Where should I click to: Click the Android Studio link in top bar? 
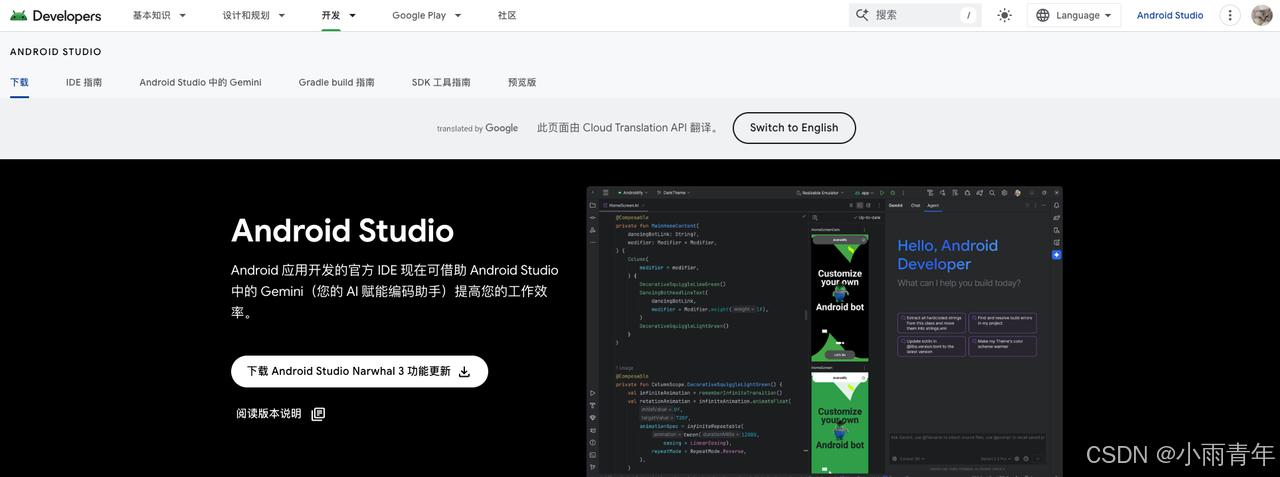1170,15
